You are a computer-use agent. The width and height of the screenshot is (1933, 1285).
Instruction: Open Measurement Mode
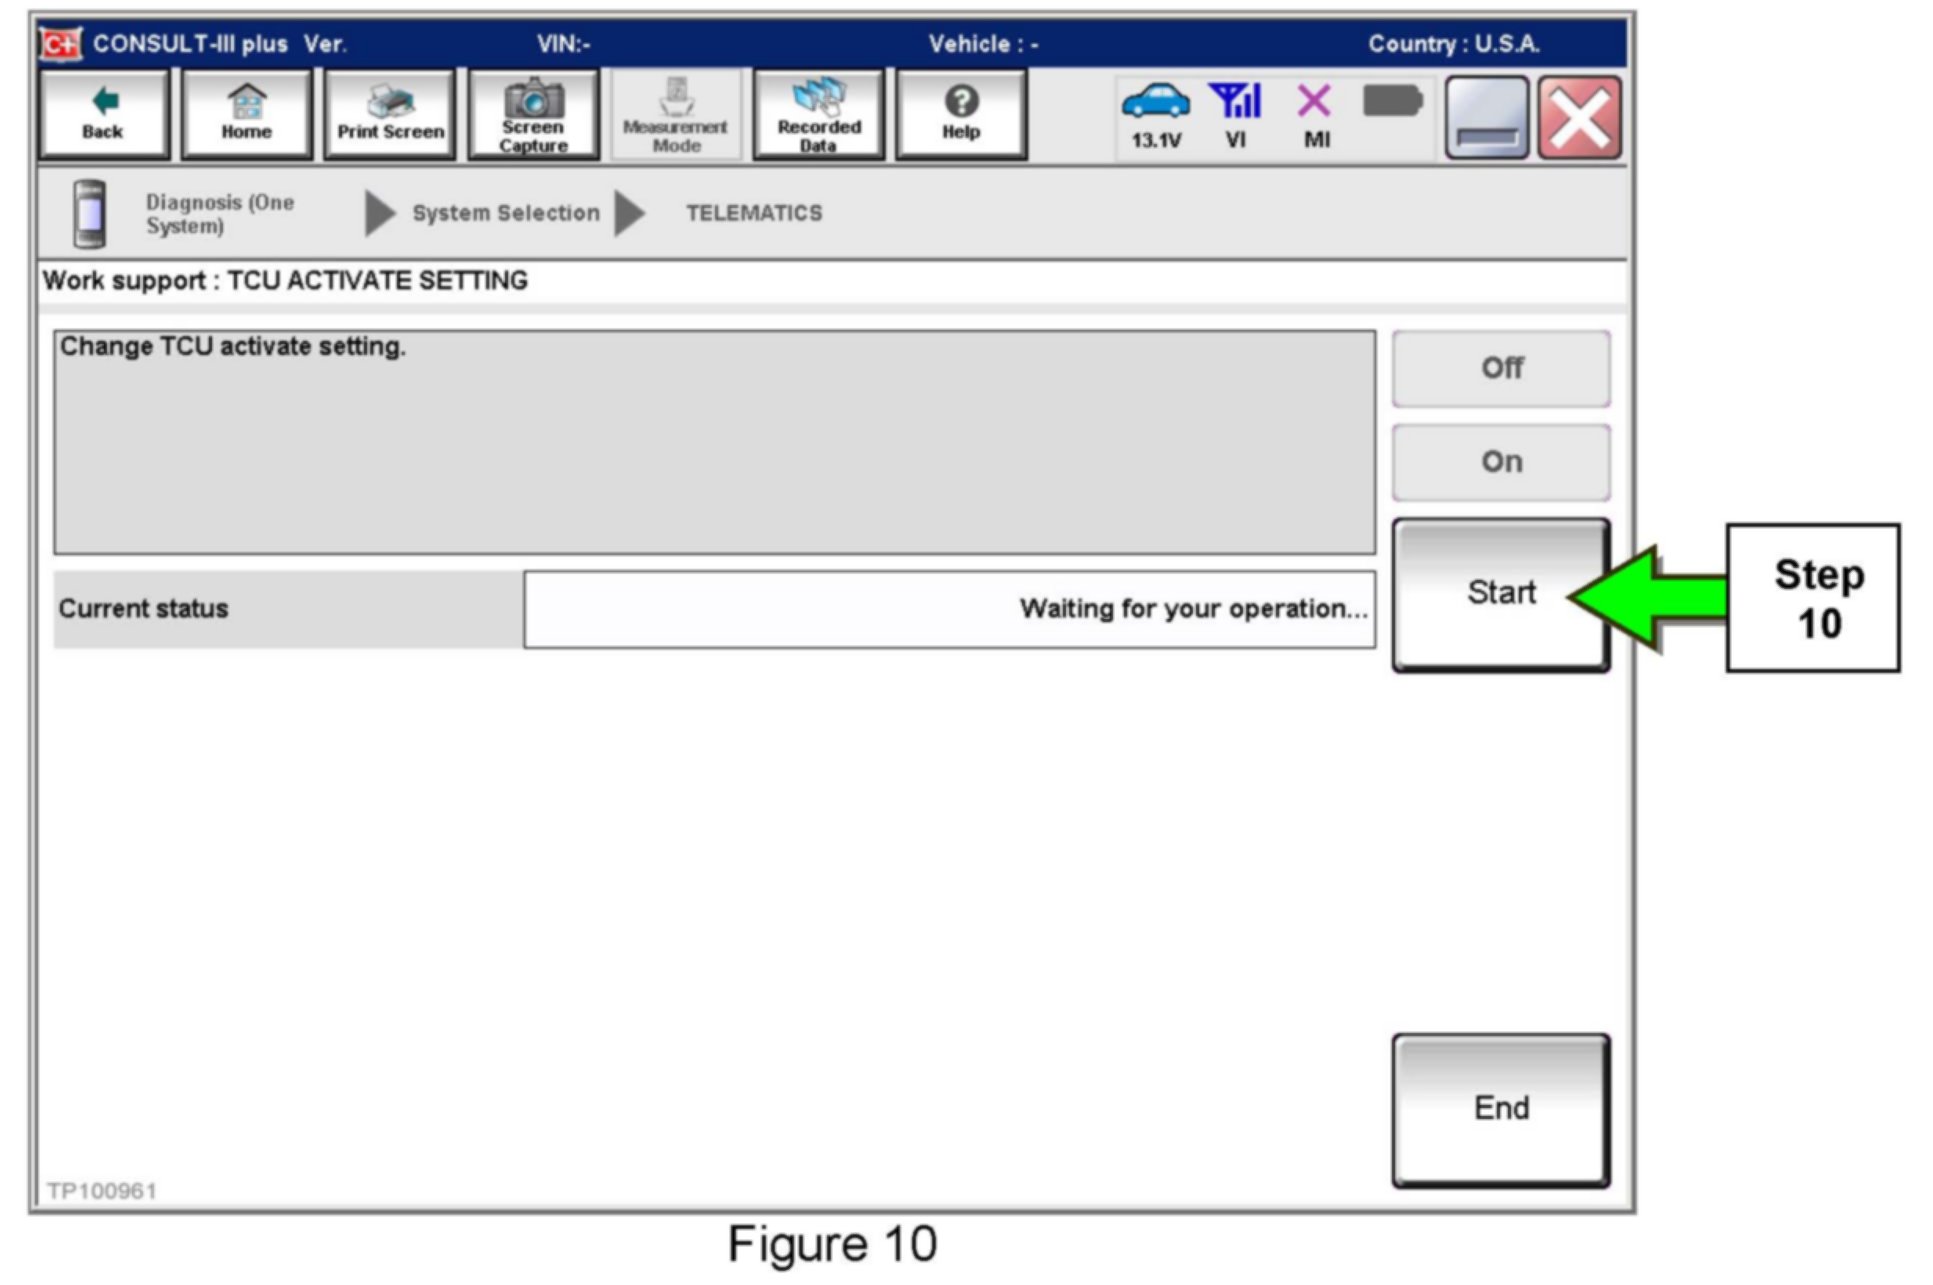pyautogui.click(x=676, y=114)
